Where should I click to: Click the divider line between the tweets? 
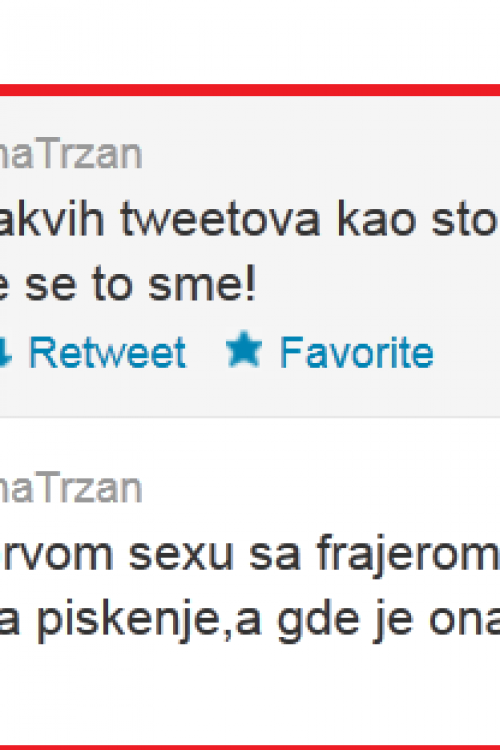pyautogui.click(x=250, y=417)
